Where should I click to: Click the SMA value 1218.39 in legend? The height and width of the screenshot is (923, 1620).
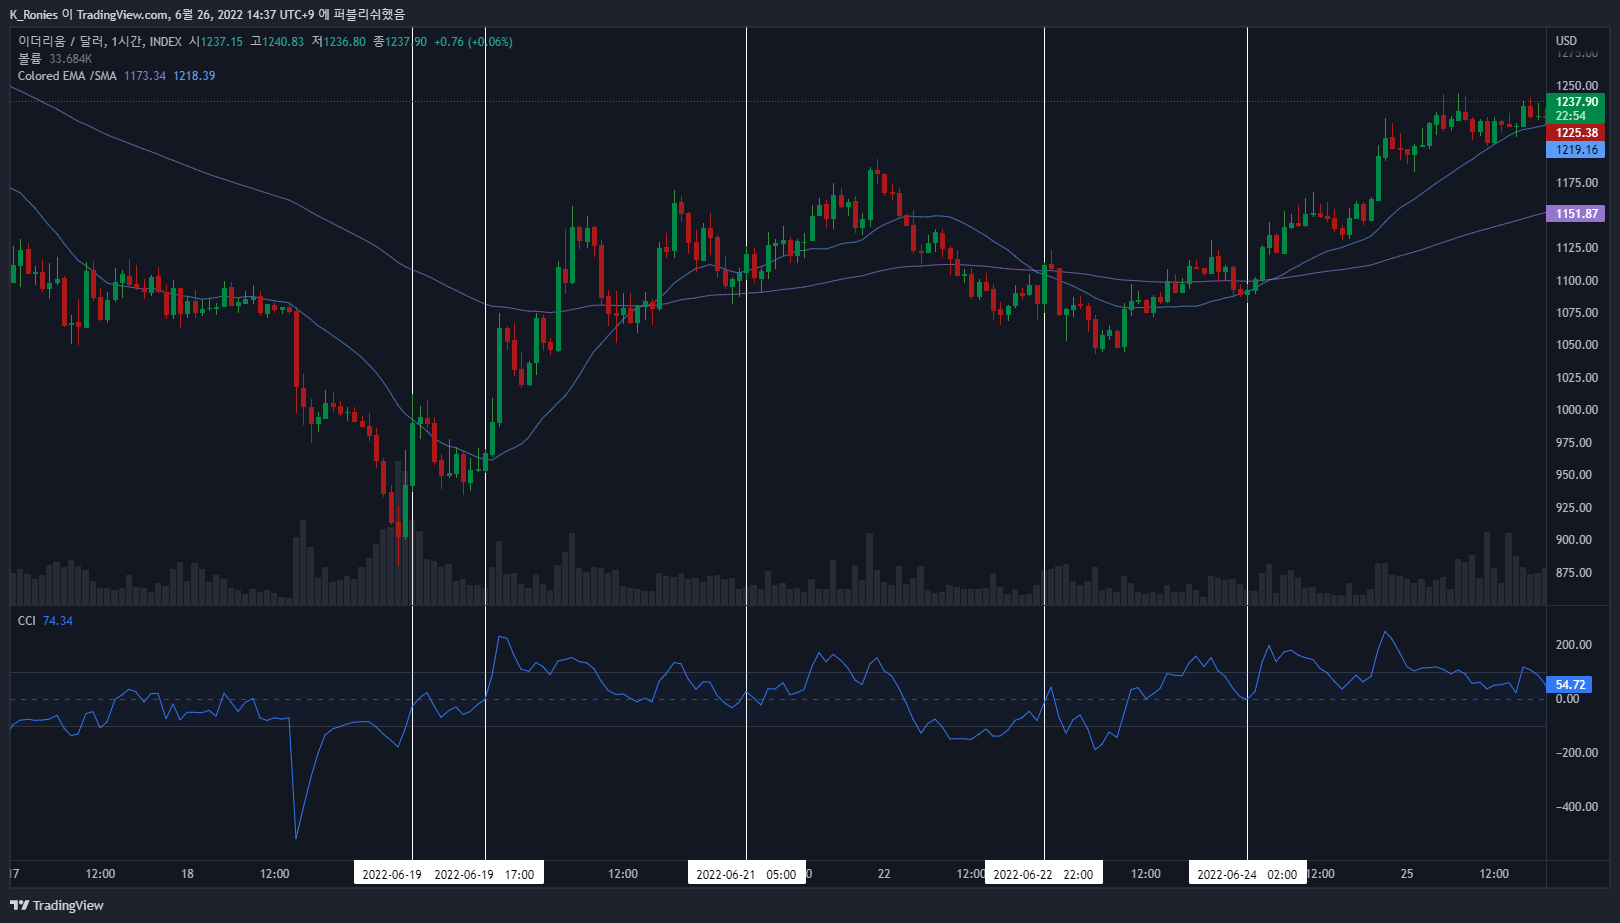pos(194,76)
